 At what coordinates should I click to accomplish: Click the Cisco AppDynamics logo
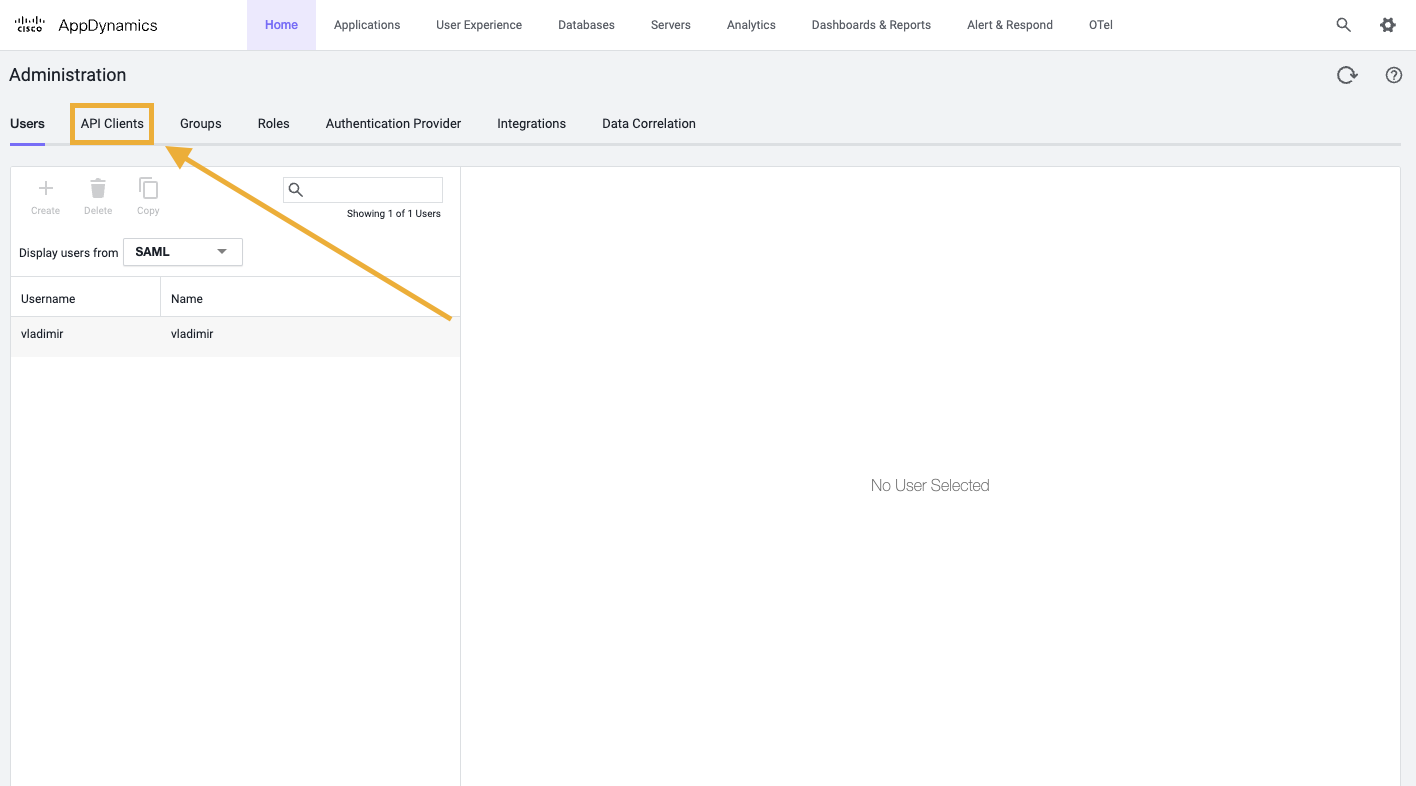[86, 25]
